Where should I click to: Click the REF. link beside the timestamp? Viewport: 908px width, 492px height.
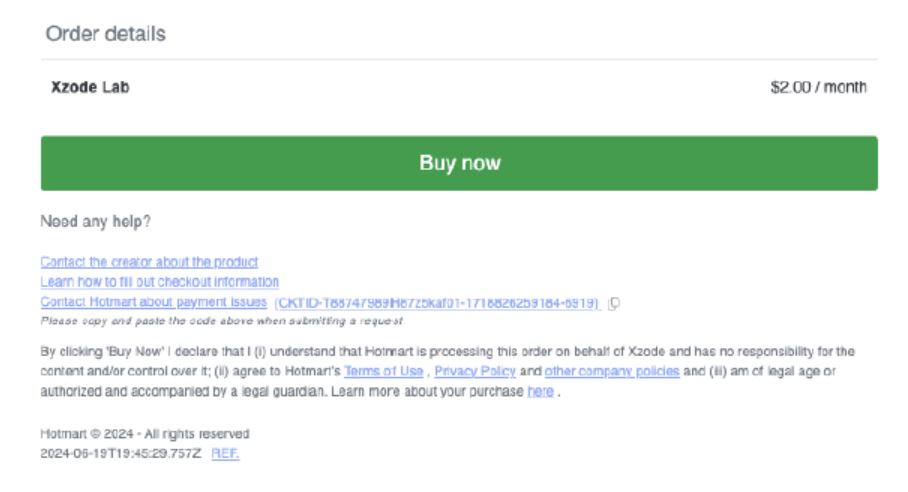click(x=226, y=453)
